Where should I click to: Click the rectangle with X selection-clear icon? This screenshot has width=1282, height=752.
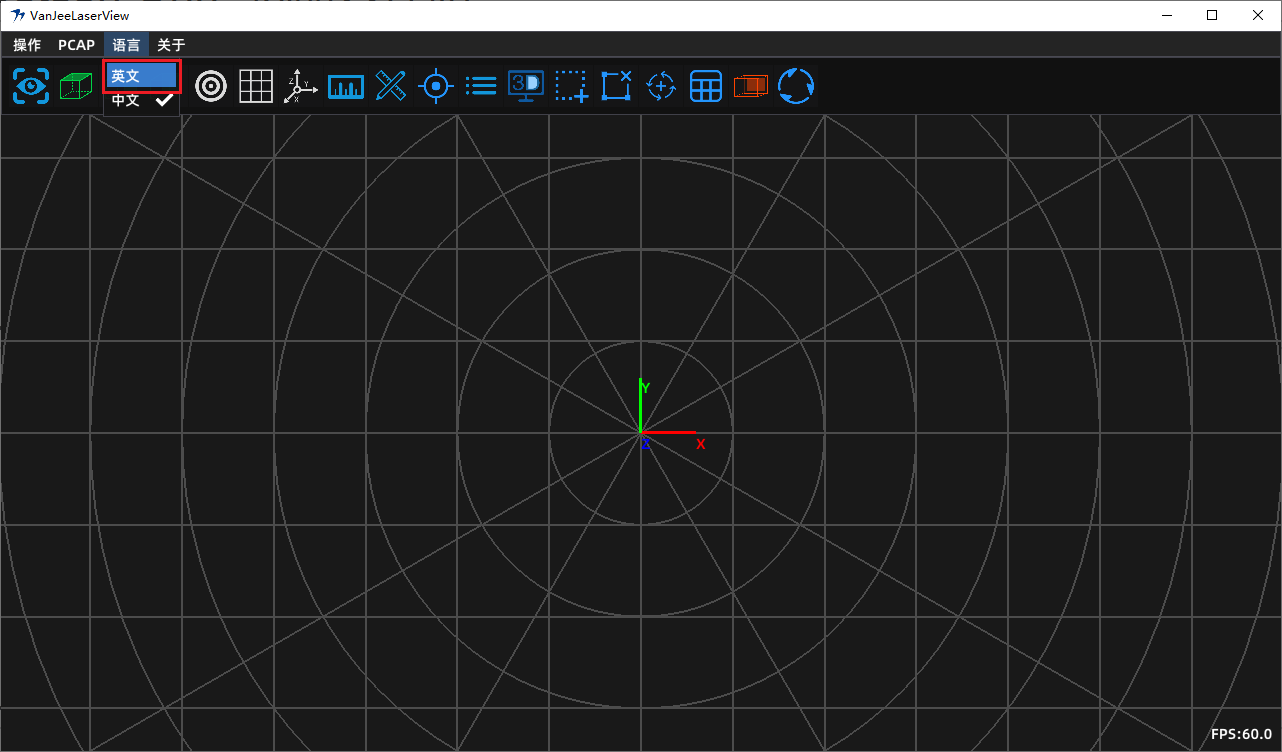[x=616, y=87]
